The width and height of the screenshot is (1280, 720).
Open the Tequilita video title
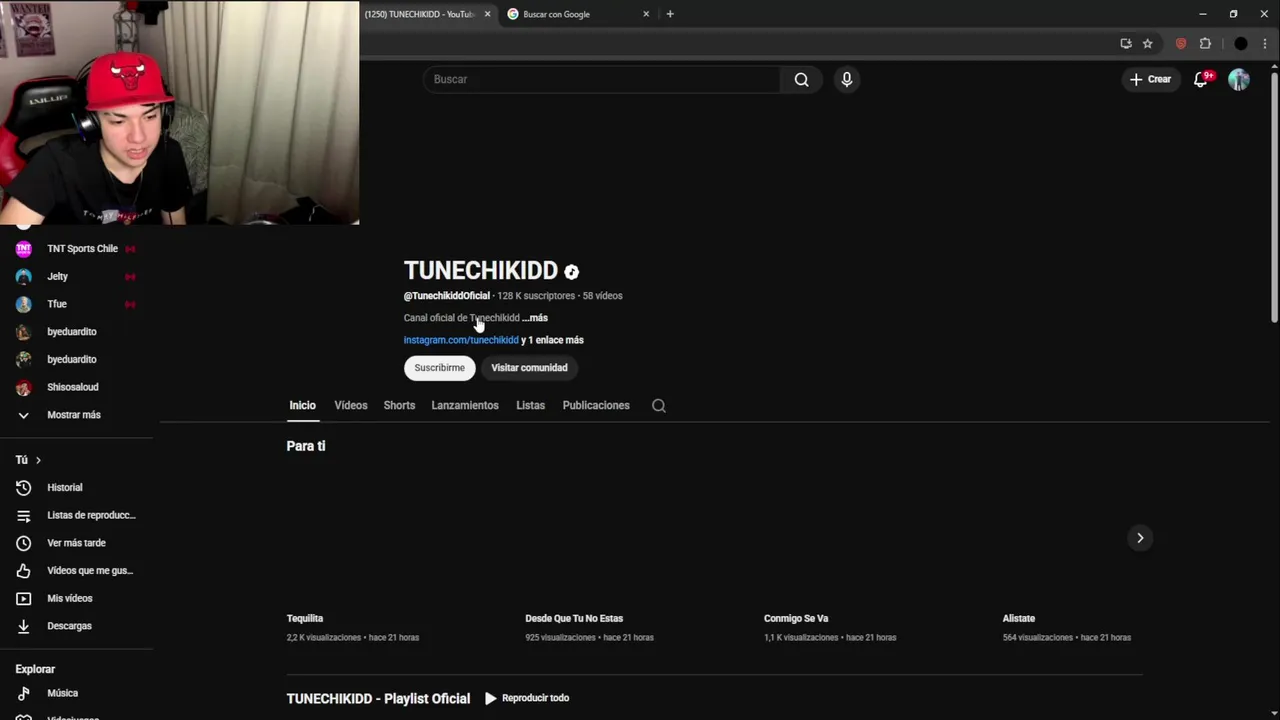305,618
